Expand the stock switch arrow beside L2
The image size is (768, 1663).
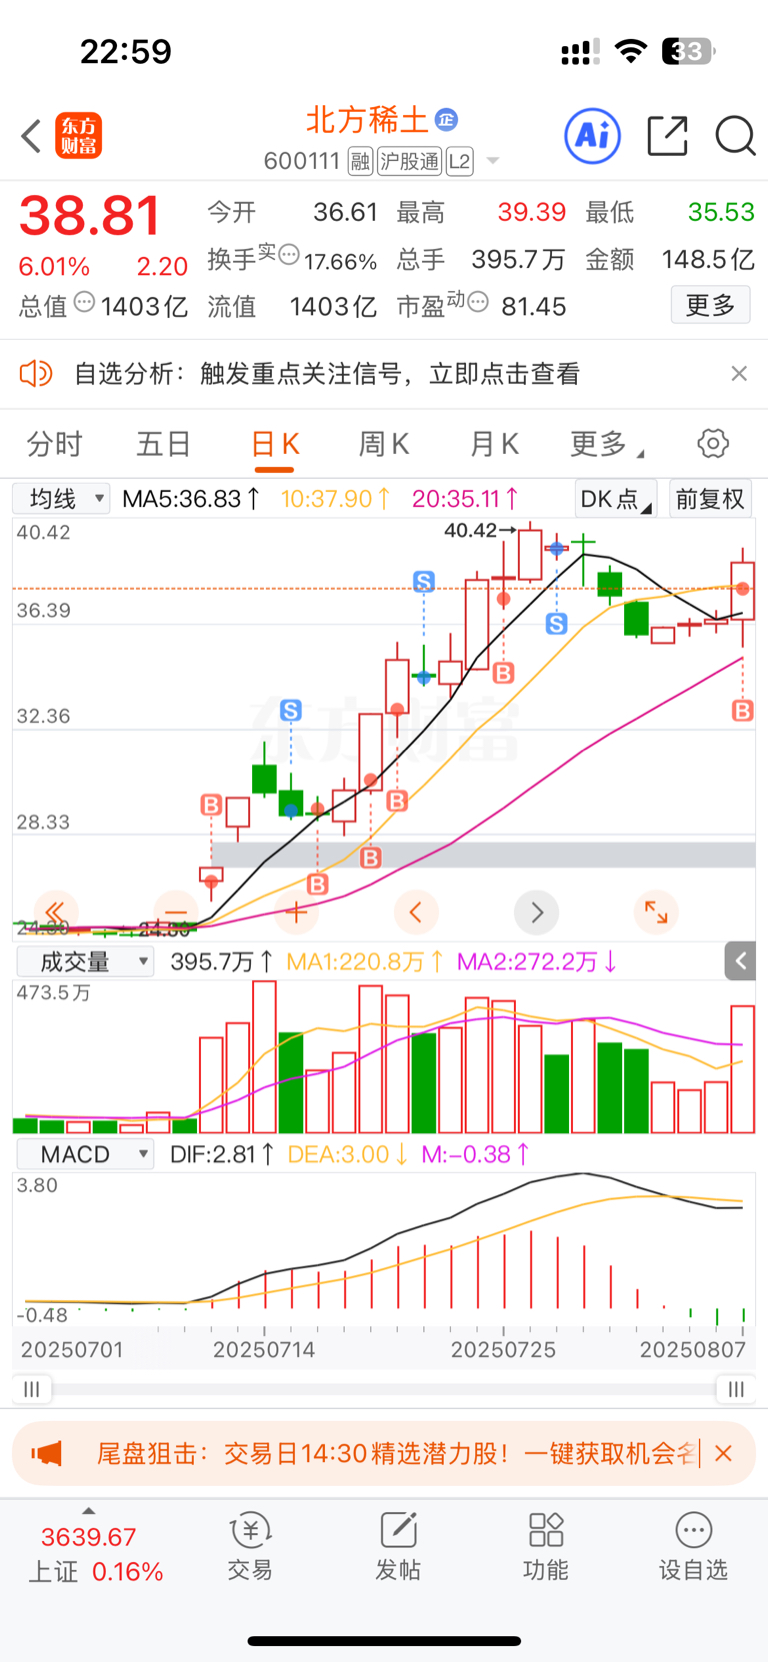(492, 161)
